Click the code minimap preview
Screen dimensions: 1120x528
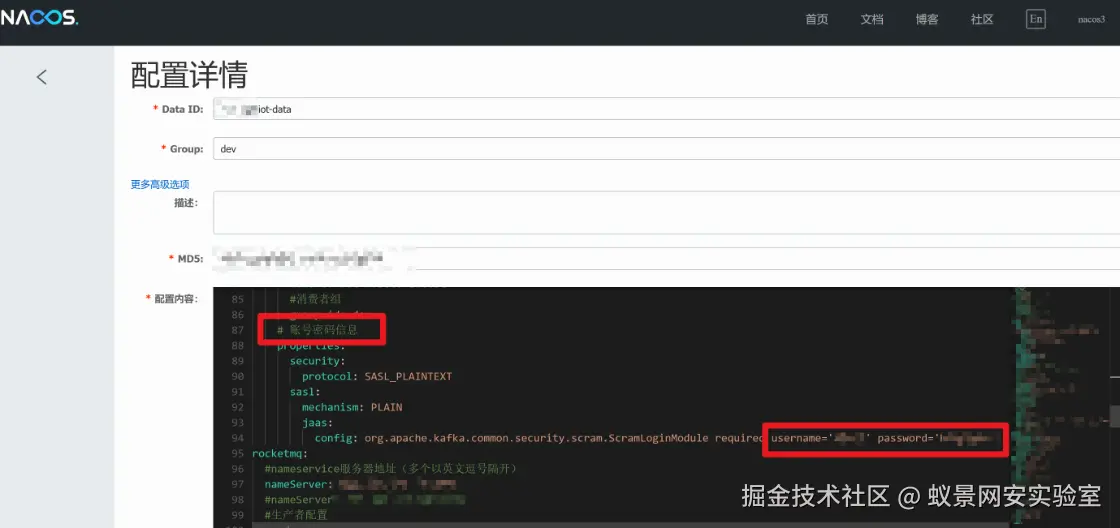[x=1060, y=407]
